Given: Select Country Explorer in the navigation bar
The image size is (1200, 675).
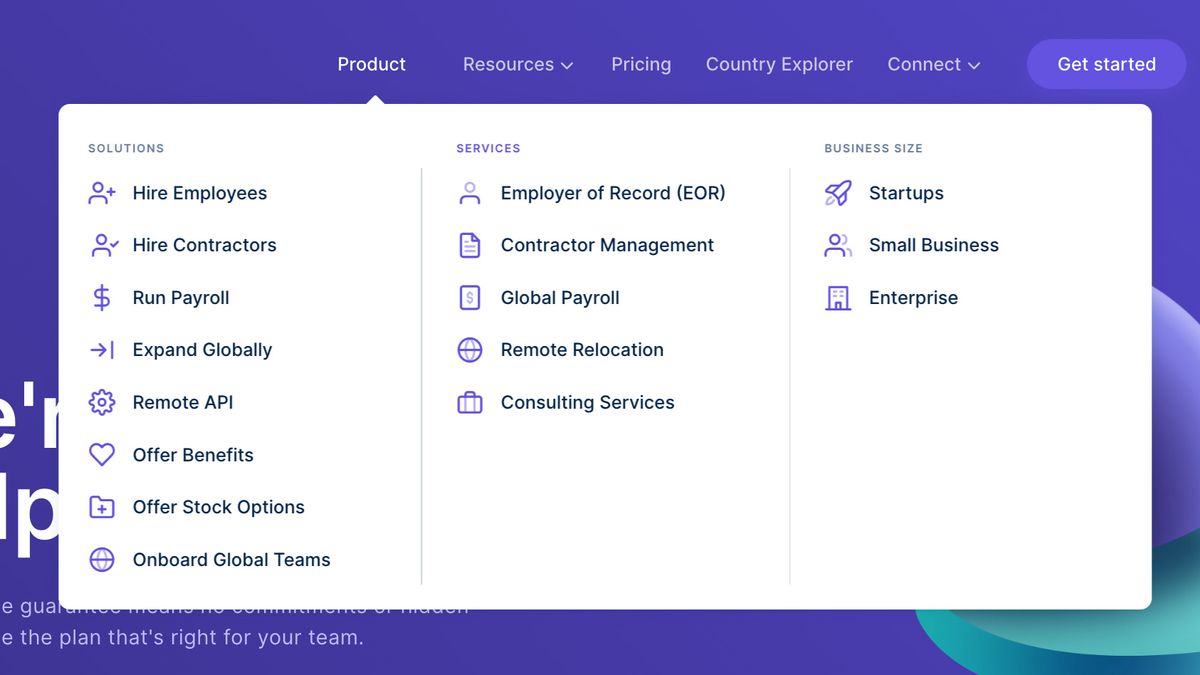Looking at the screenshot, I should (x=779, y=64).
